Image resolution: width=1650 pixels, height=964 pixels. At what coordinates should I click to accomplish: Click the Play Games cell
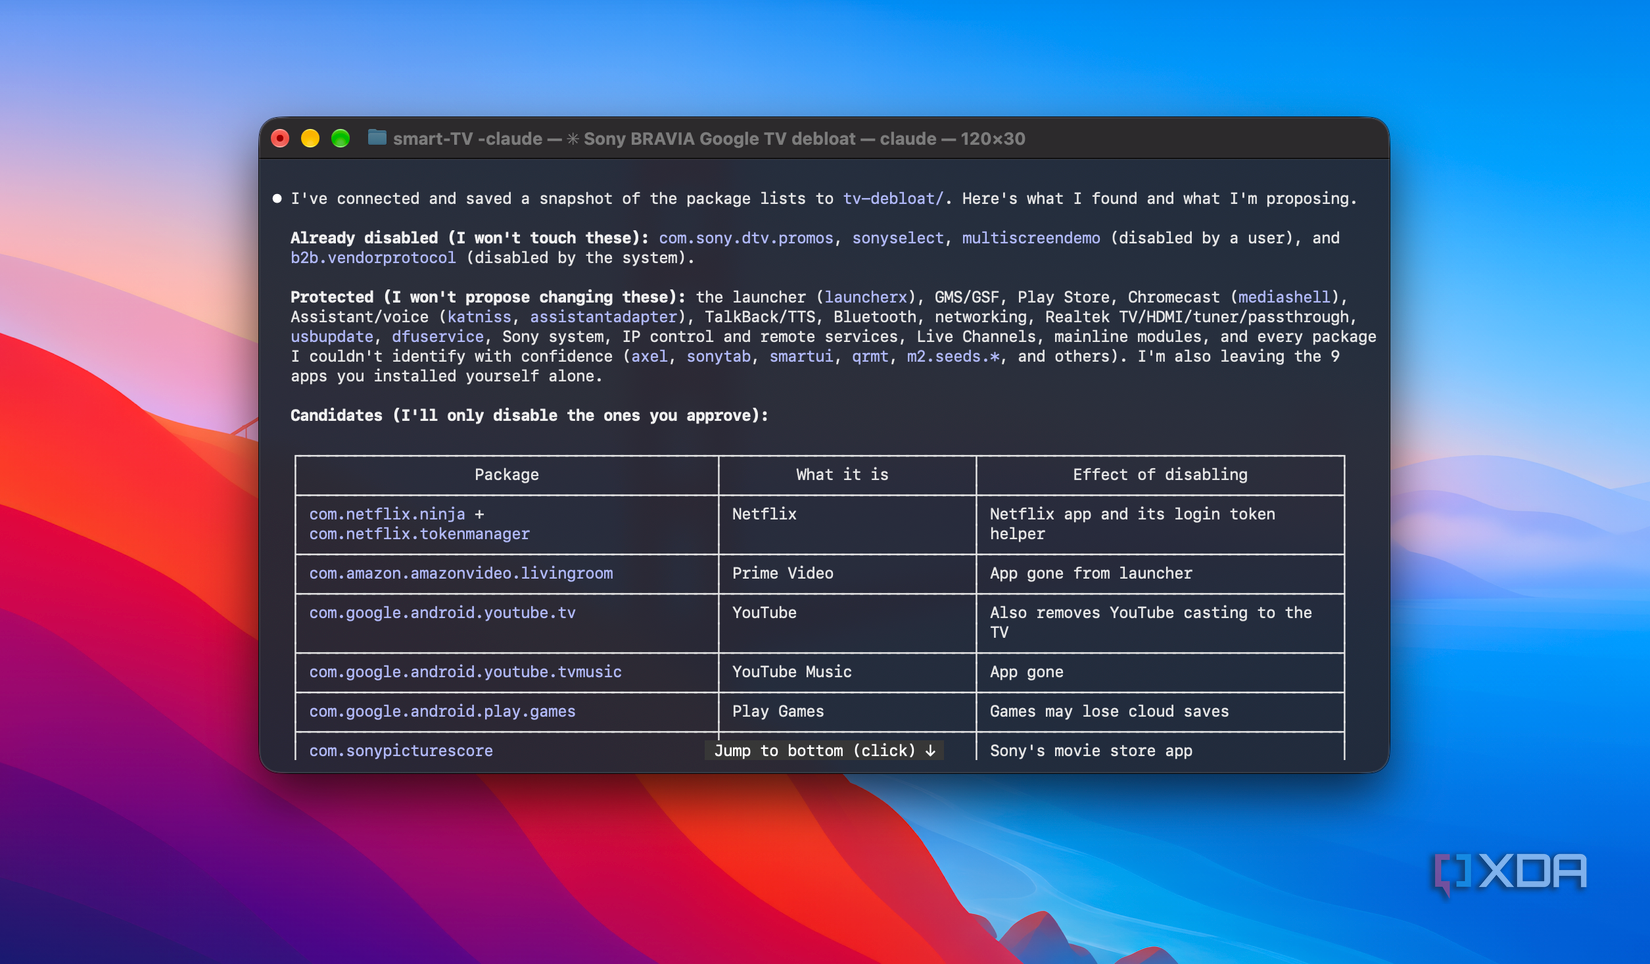847,712
